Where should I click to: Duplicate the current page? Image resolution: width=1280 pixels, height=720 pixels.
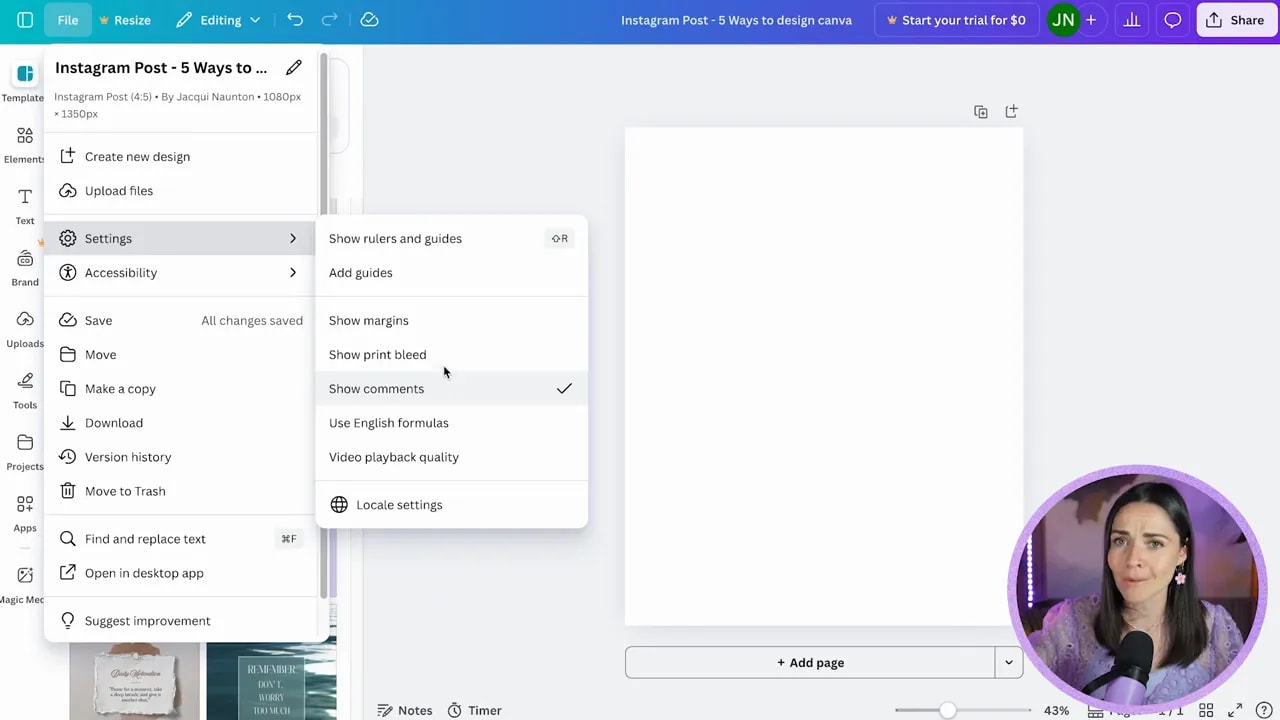tap(981, 111)
